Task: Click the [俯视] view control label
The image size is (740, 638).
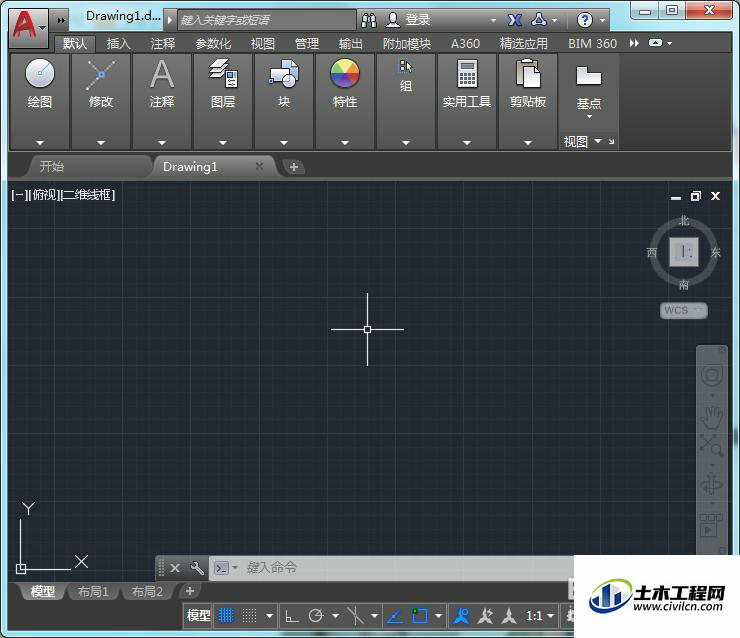Action: [x=46, y=195]
